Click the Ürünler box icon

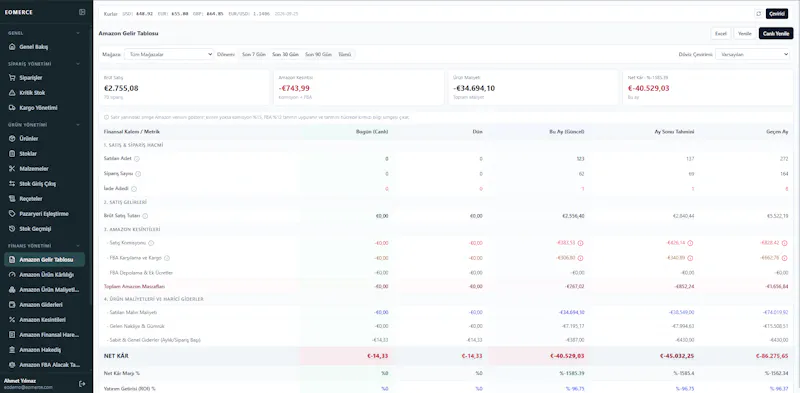12,139
